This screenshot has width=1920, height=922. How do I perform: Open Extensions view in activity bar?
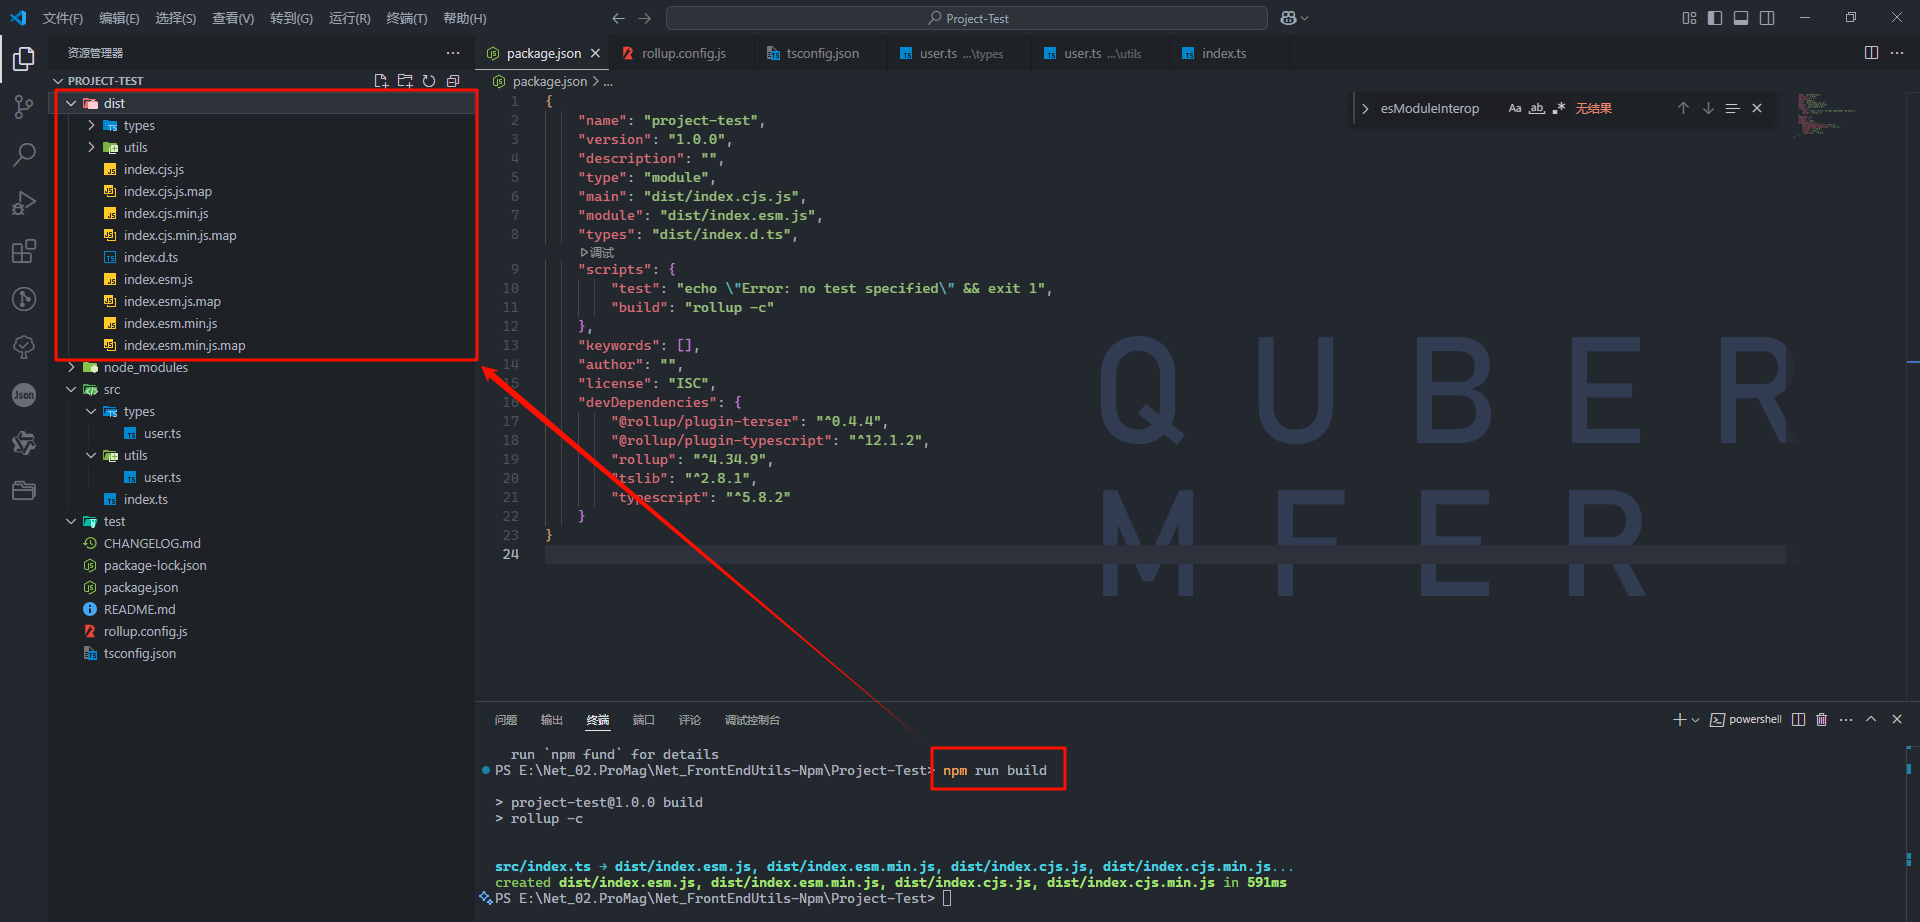pos(24,251)
